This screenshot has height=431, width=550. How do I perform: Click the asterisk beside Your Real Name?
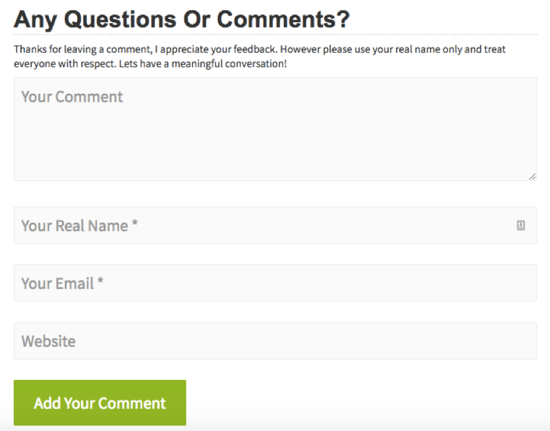click(x=135, y=223)
